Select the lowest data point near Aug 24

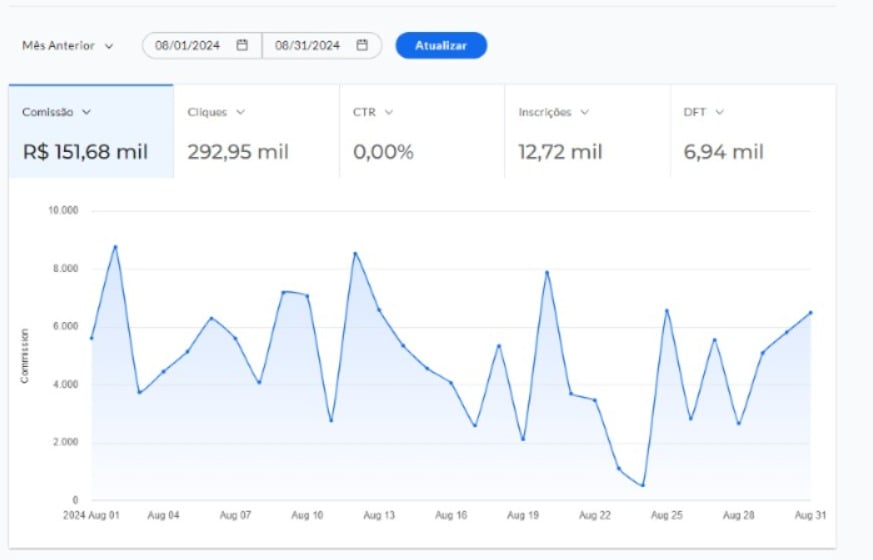pyautogui.click(x=642, y=485)
